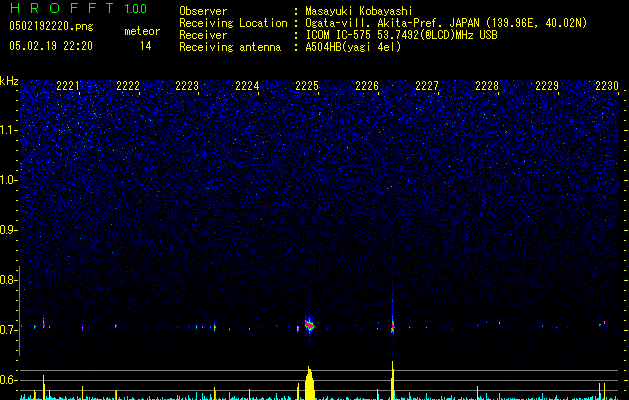
Task: Click the meteor count 14
Action: coord(146,46)
